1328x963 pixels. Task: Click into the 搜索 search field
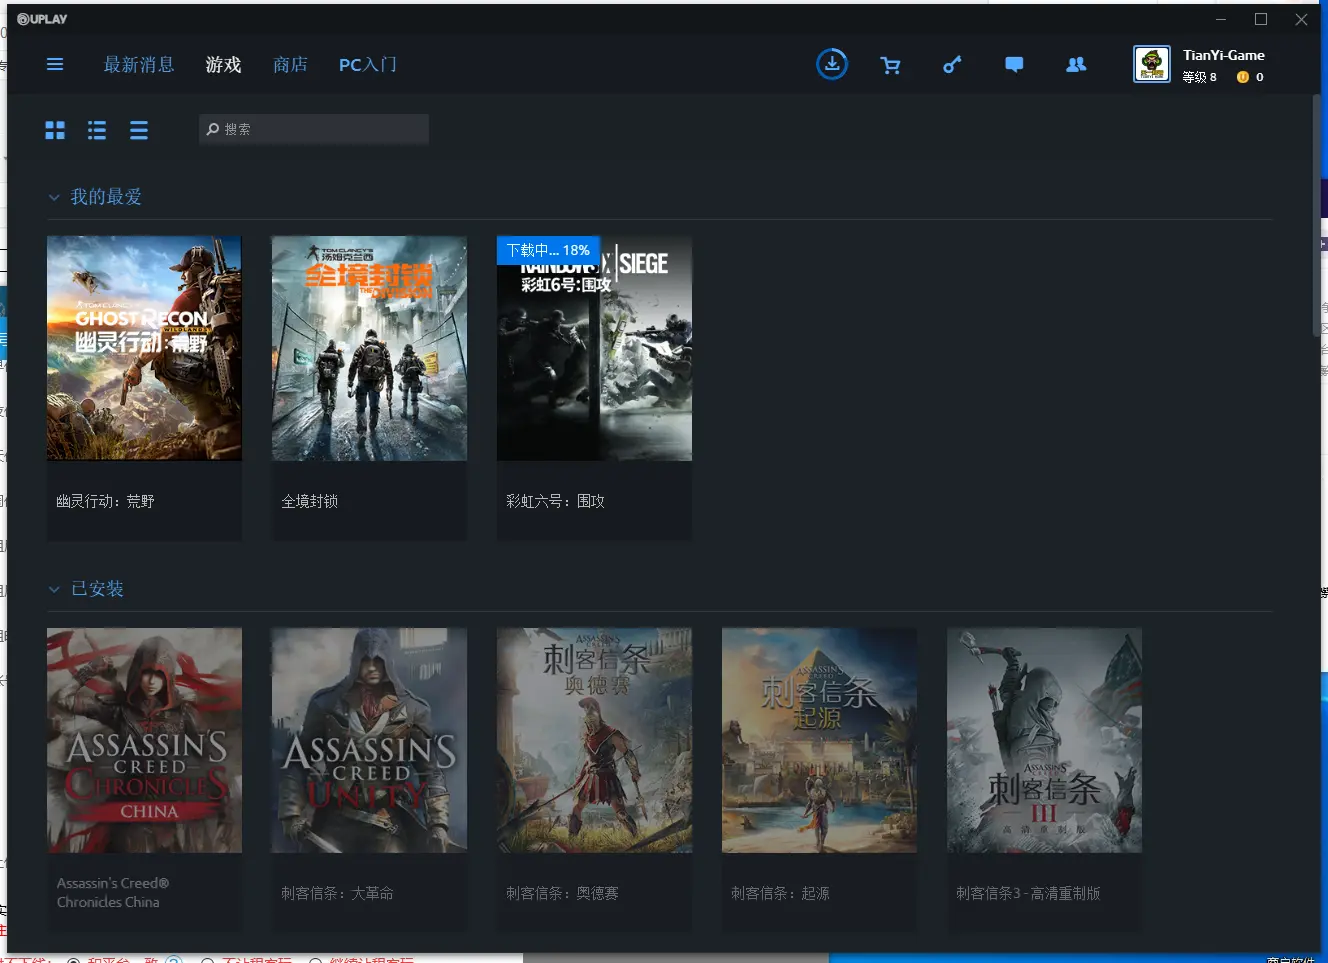tap(314, 129)
